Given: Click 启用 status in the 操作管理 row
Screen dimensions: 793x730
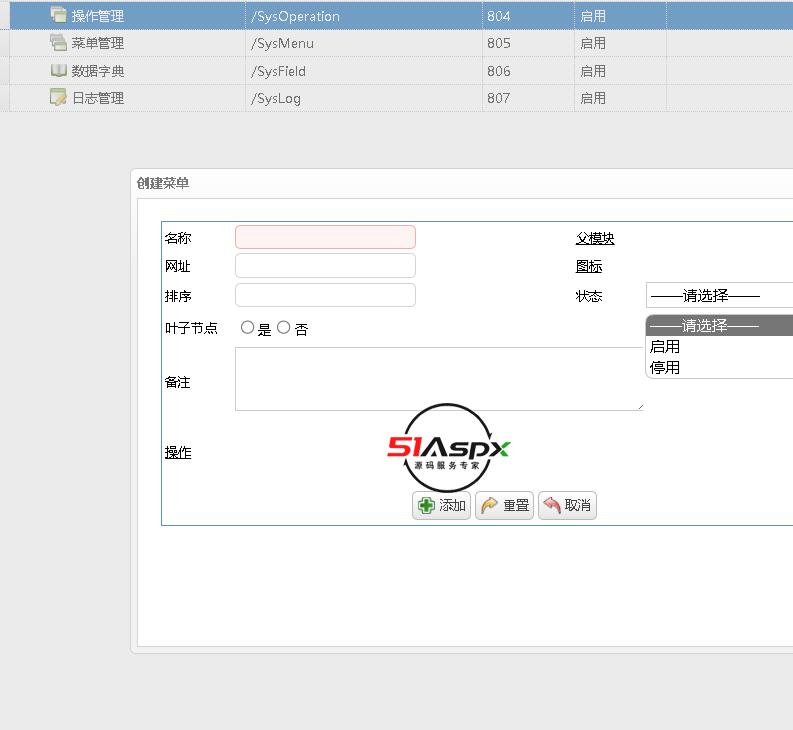Looking at the screenshot, I should click(x=593, y=16).
